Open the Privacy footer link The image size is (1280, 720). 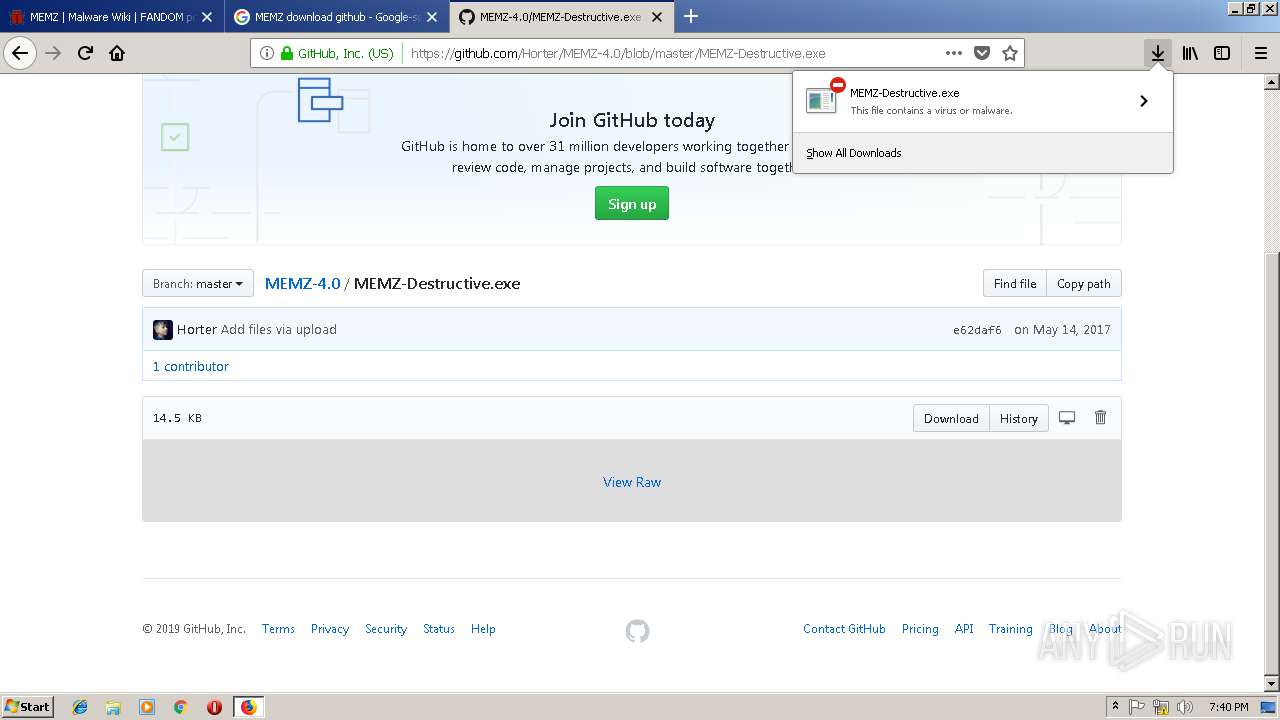(x=330, y=629)
